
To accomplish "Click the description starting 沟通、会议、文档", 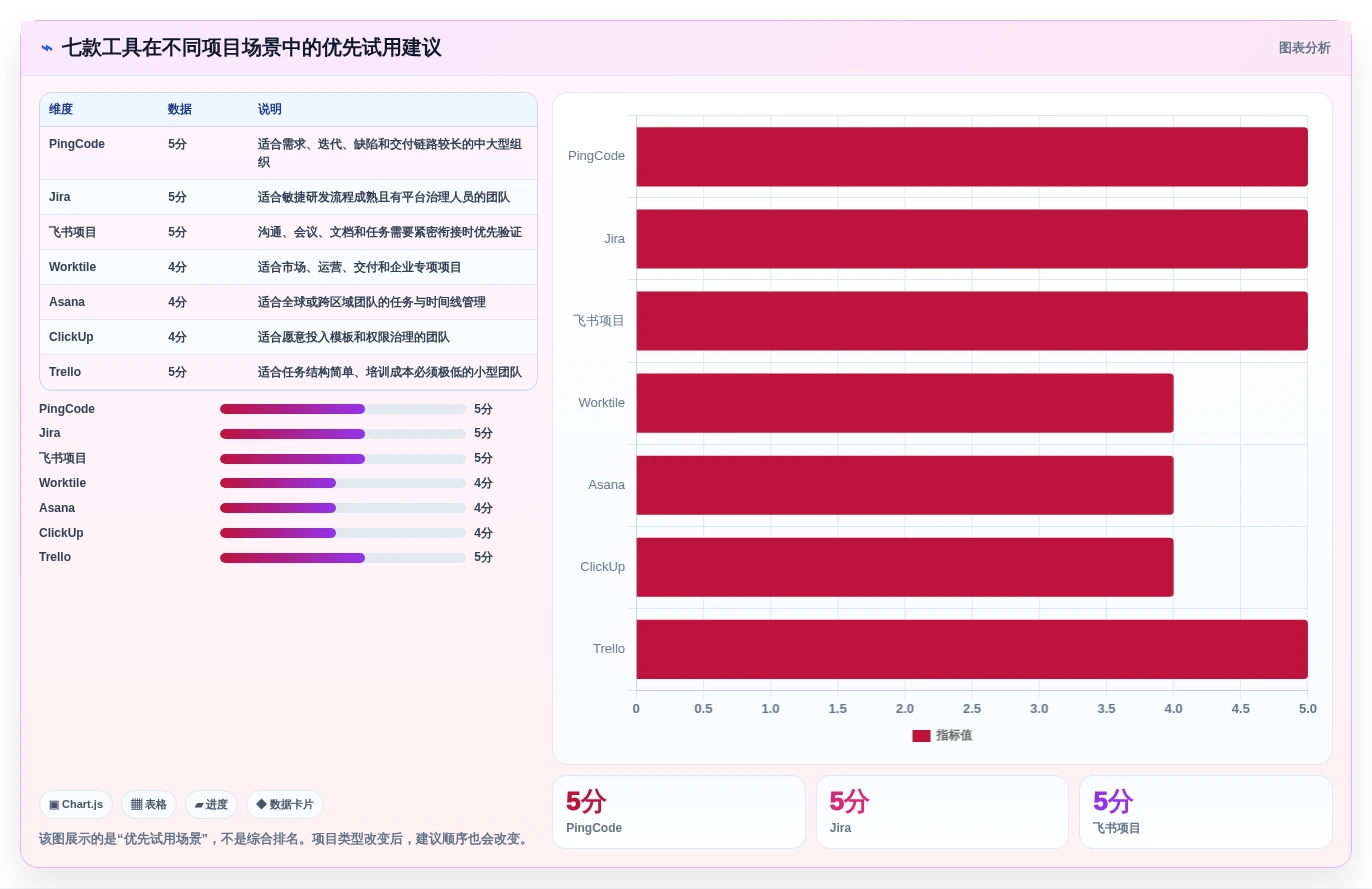I will [x=390, y=232].
